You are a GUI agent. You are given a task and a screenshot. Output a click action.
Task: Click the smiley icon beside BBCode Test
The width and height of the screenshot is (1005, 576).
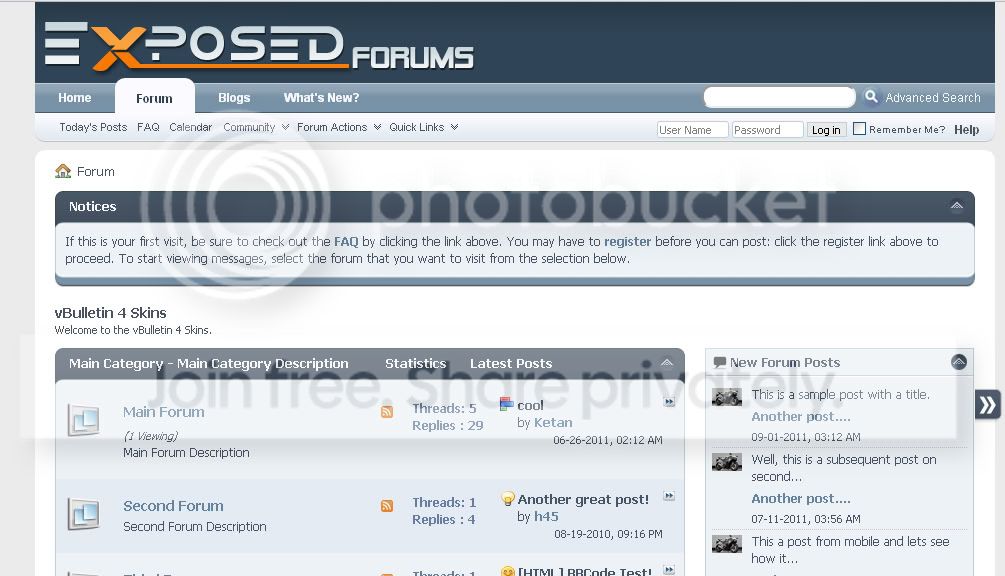click(508, 570)
